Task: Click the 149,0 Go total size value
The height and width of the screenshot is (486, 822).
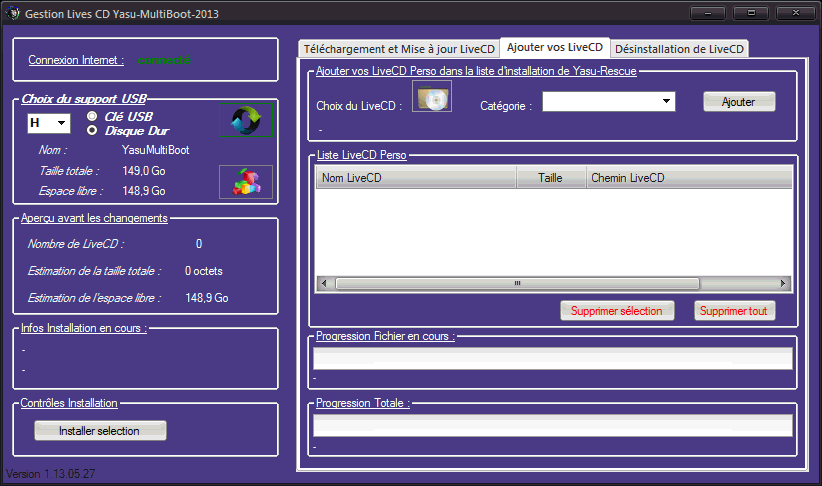Action: 144,171
